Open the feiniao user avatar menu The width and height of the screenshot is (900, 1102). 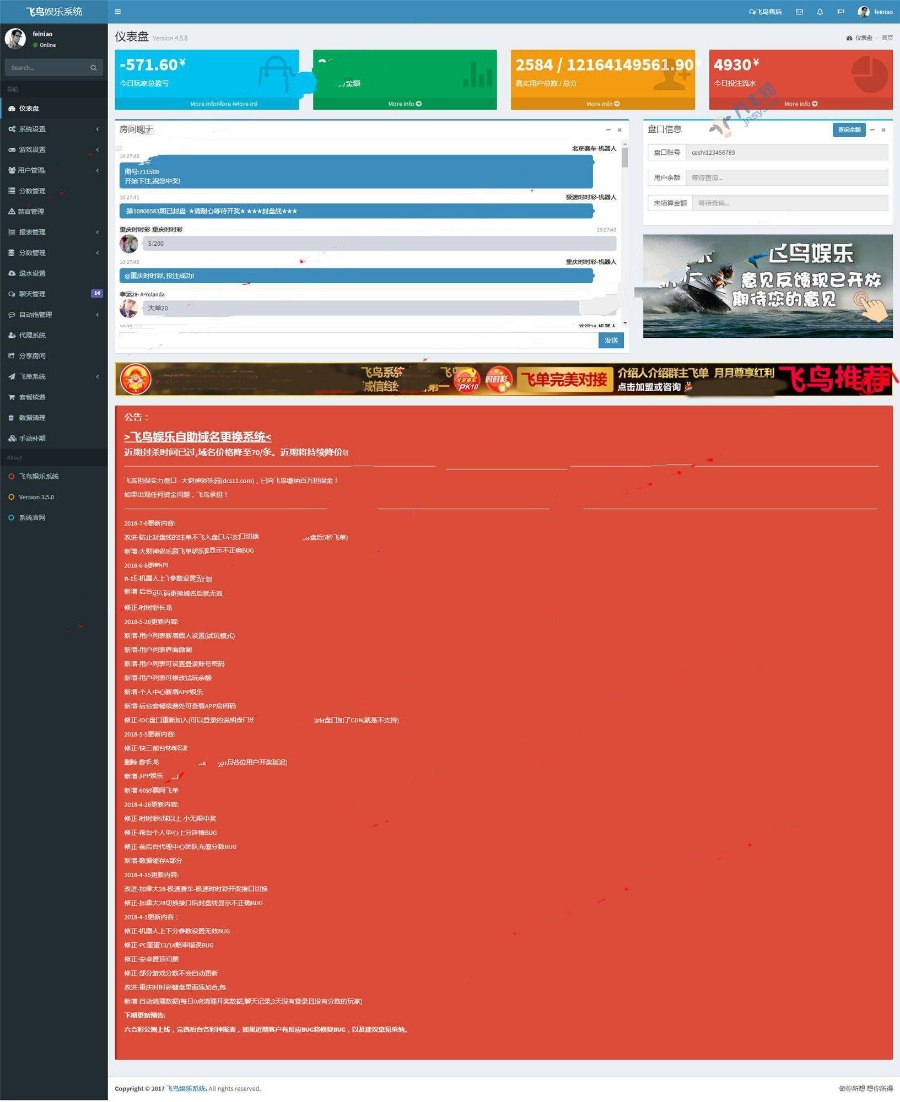point(875,12)
